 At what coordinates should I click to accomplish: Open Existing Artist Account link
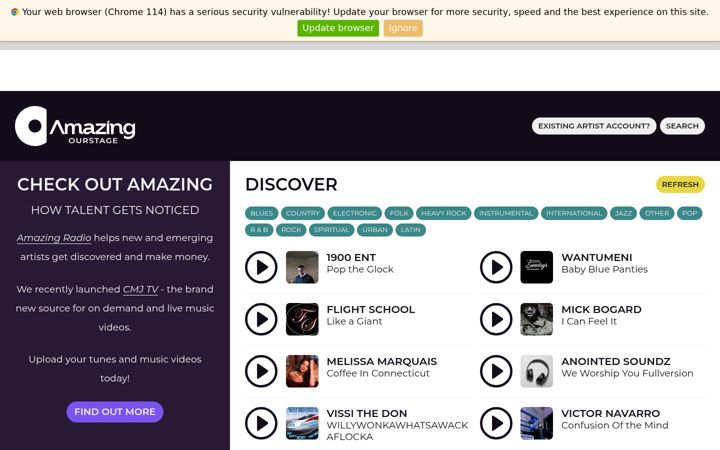(x=594, y=126)
